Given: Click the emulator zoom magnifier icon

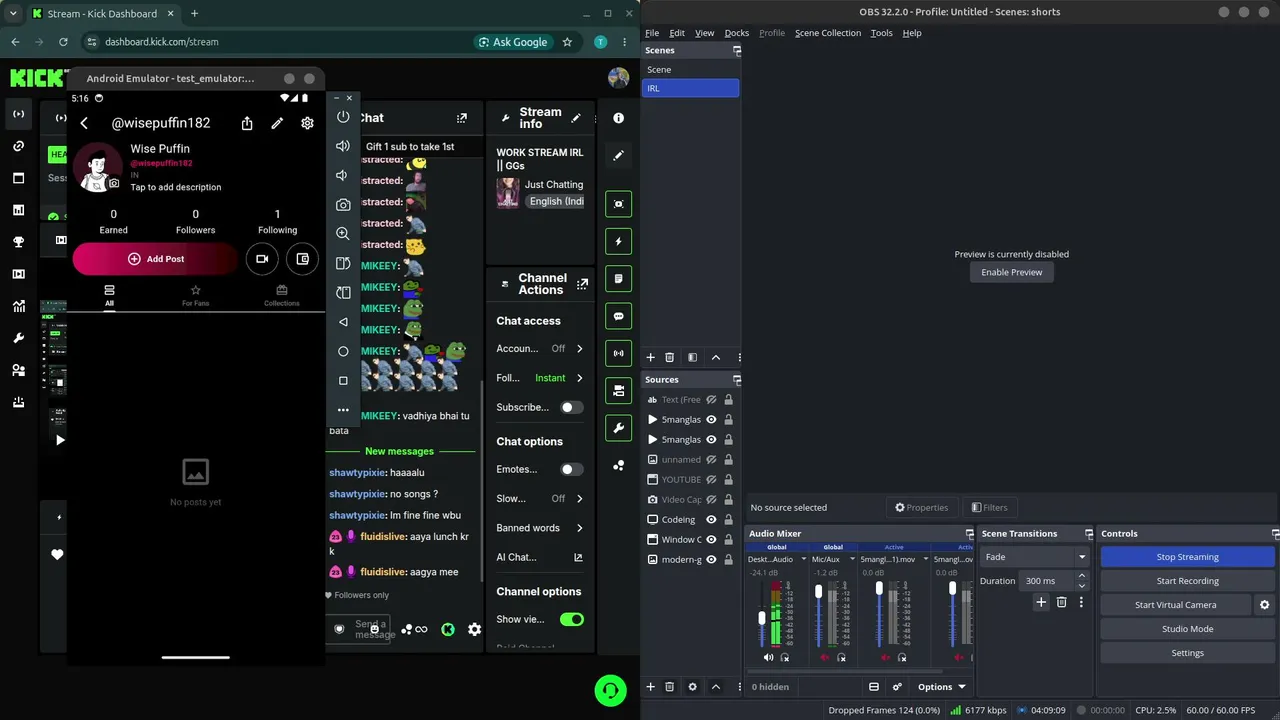Looking at the screenshot, I should click(343, 233).
